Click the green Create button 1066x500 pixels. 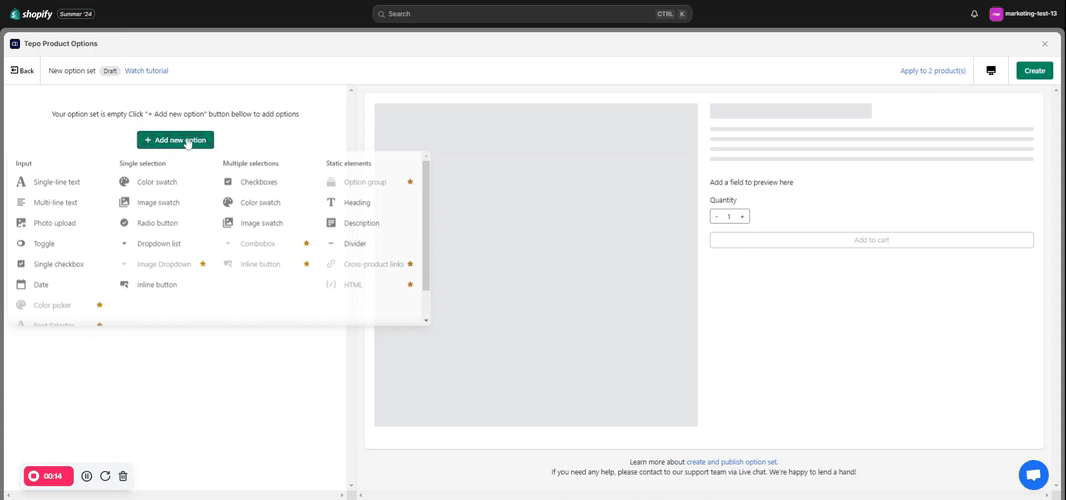(x=1035, y=71)
